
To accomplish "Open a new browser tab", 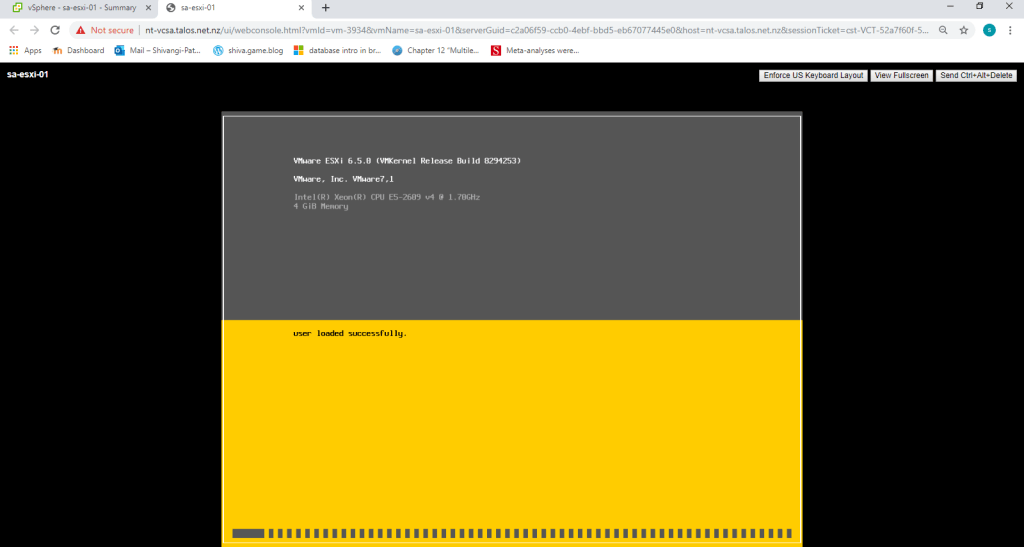I will tap(325, 8).
